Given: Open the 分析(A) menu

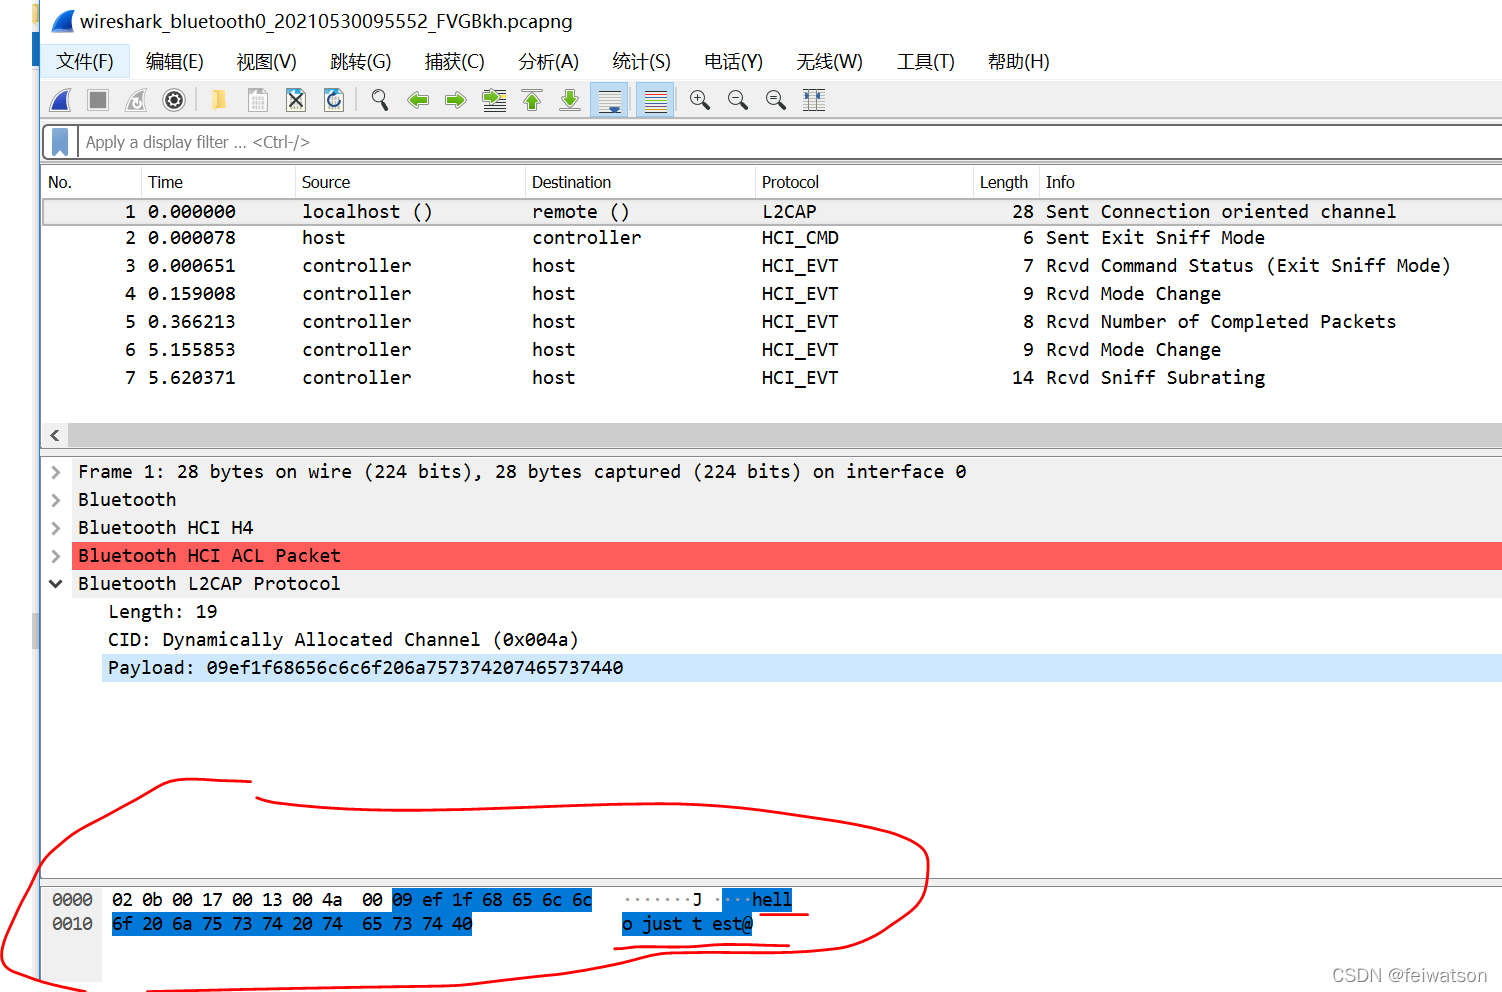Looking at the screenshot, I should coord(549,62).
